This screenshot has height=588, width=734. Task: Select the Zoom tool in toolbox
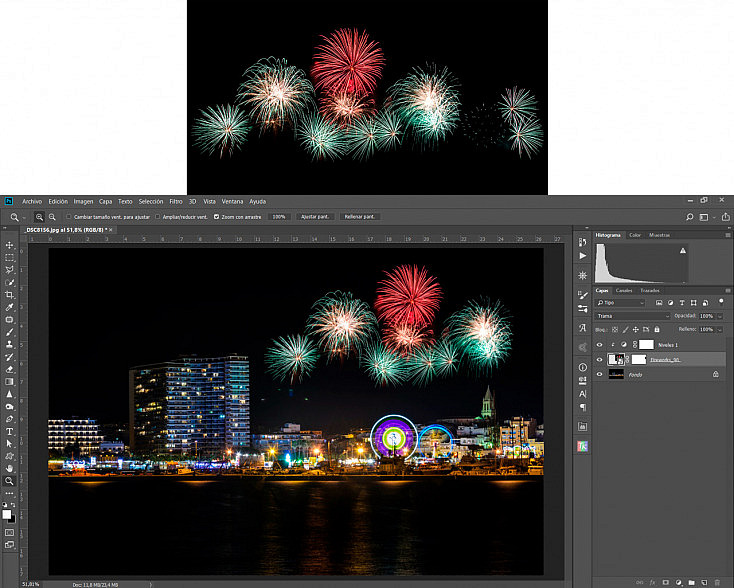(9, 481)
